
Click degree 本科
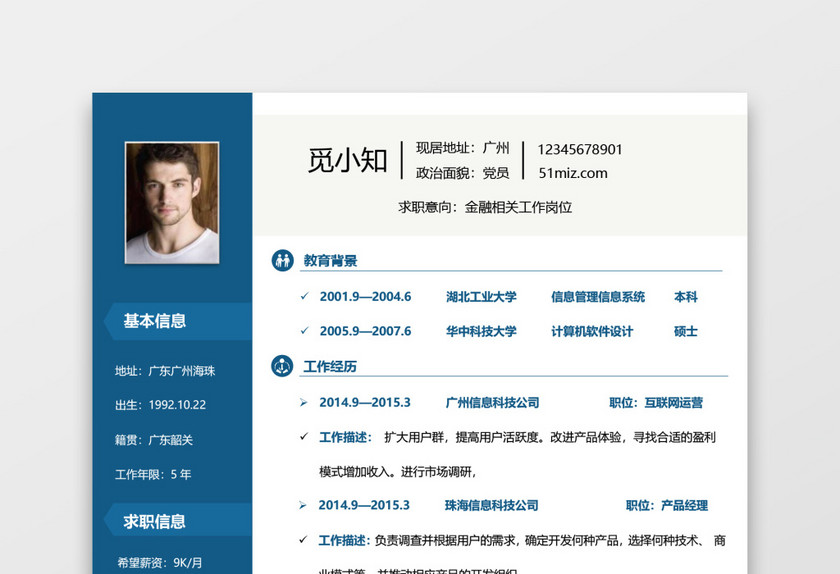(x=686, y=297)
